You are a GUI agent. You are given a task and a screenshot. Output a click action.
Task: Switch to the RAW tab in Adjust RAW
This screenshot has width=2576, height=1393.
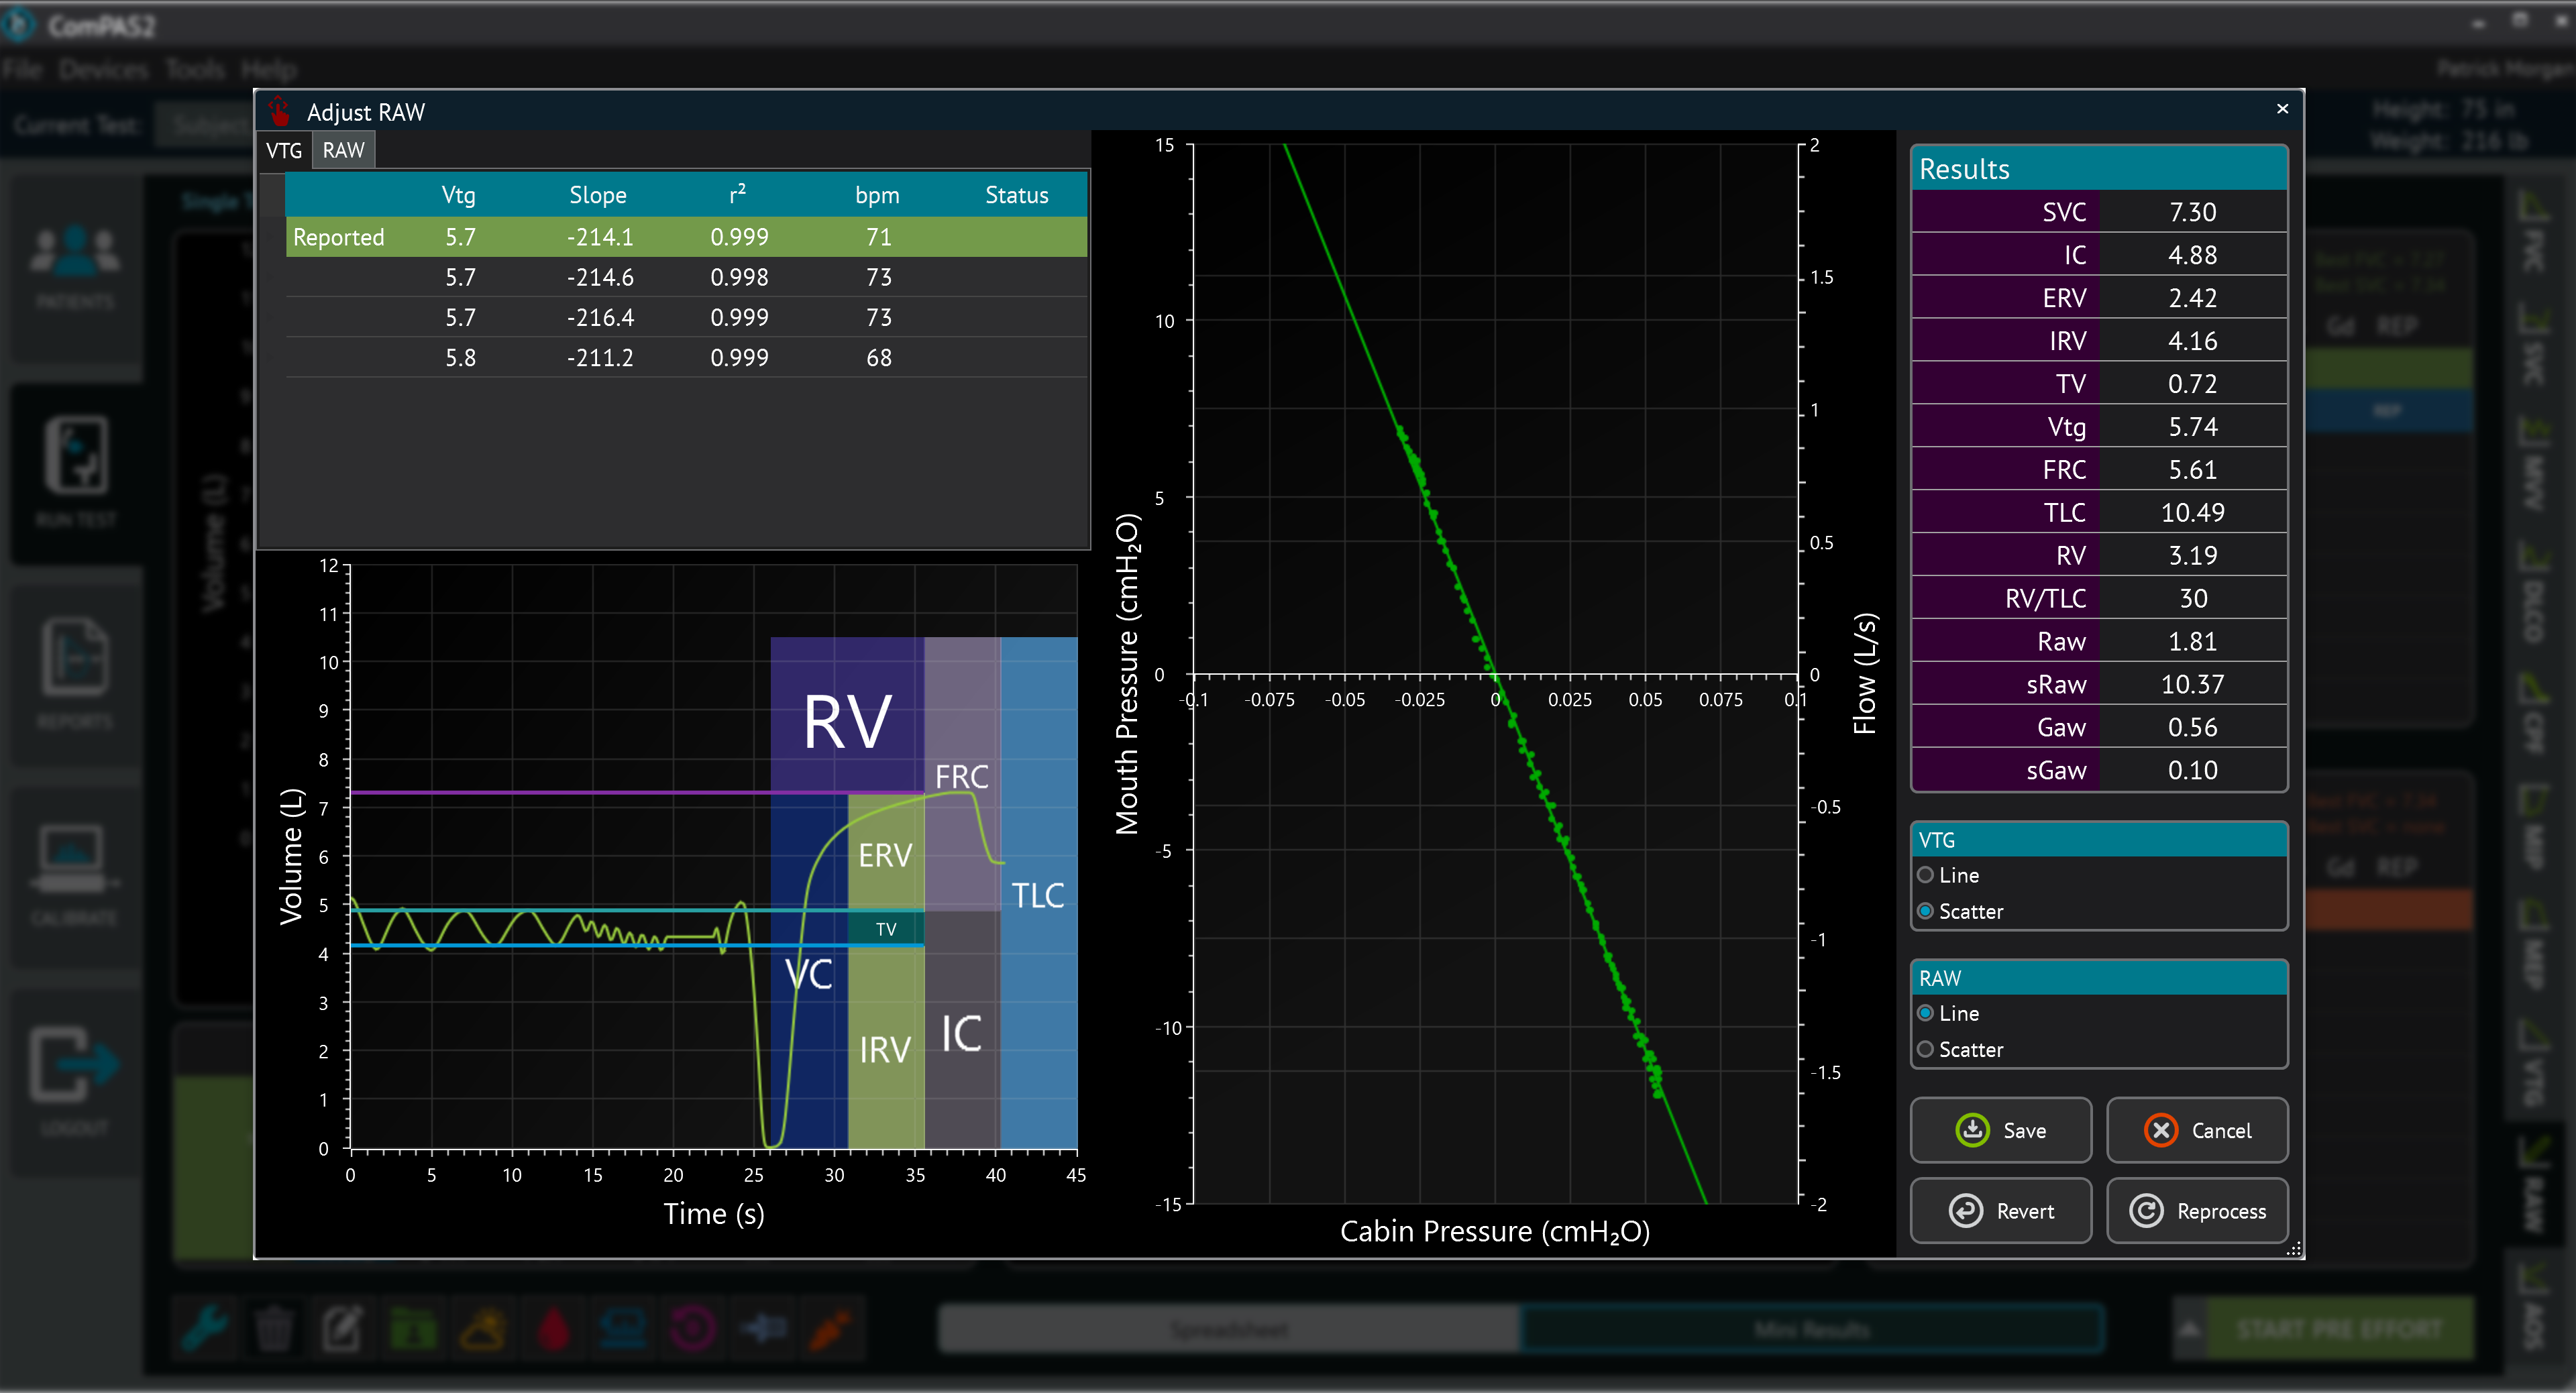point(343,150)
